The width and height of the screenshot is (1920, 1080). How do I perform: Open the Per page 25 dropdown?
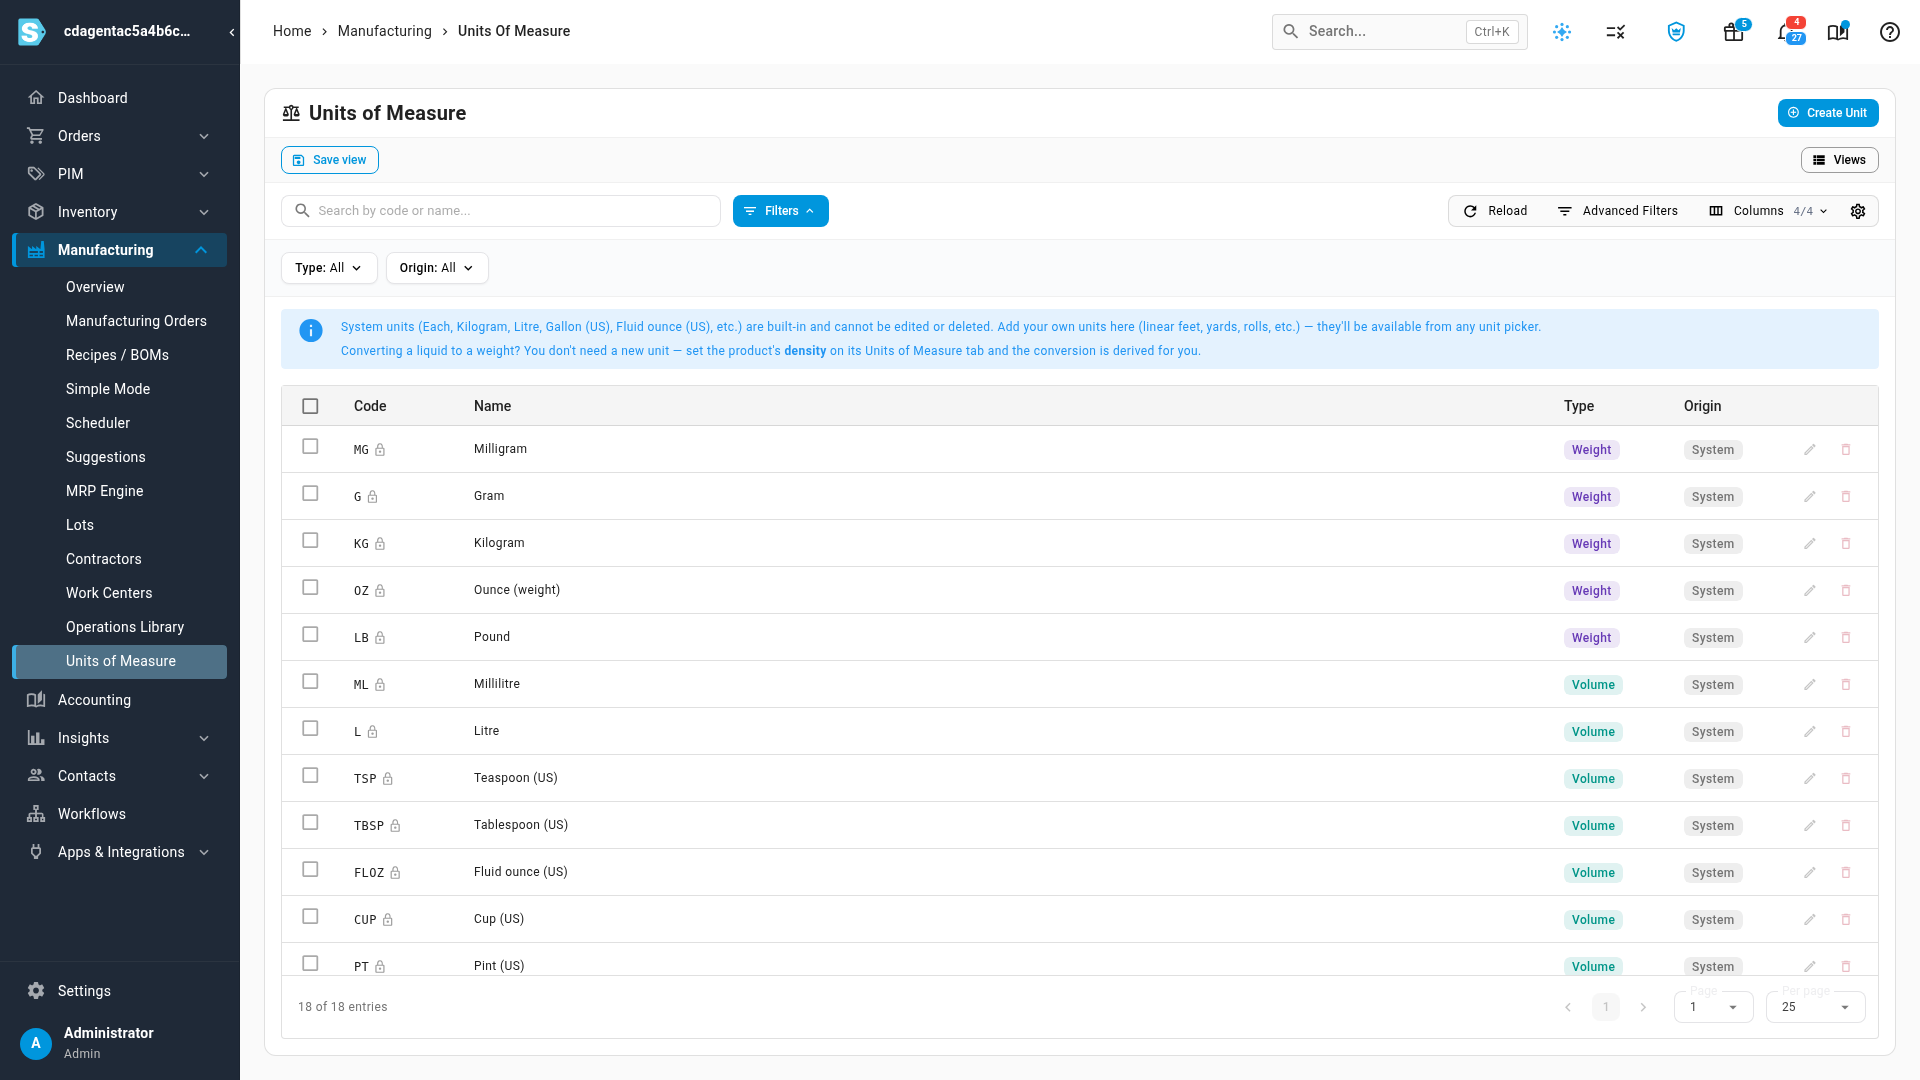tap(1815, 1007)
